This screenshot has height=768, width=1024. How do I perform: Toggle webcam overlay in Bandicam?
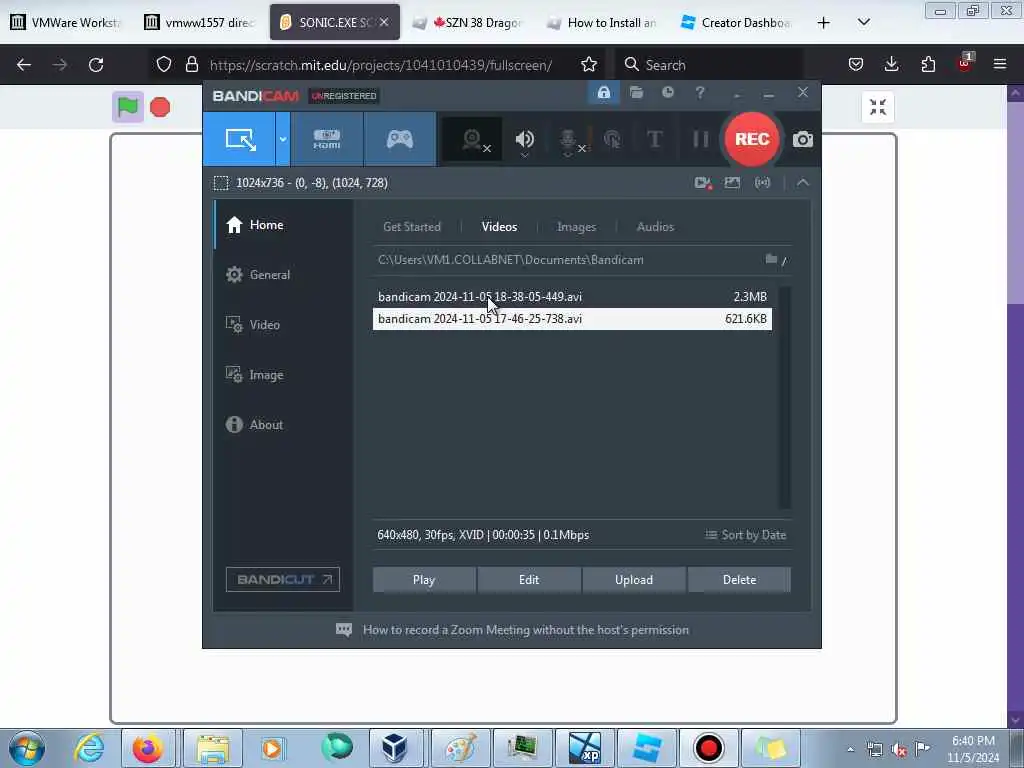tap(473, 139)
